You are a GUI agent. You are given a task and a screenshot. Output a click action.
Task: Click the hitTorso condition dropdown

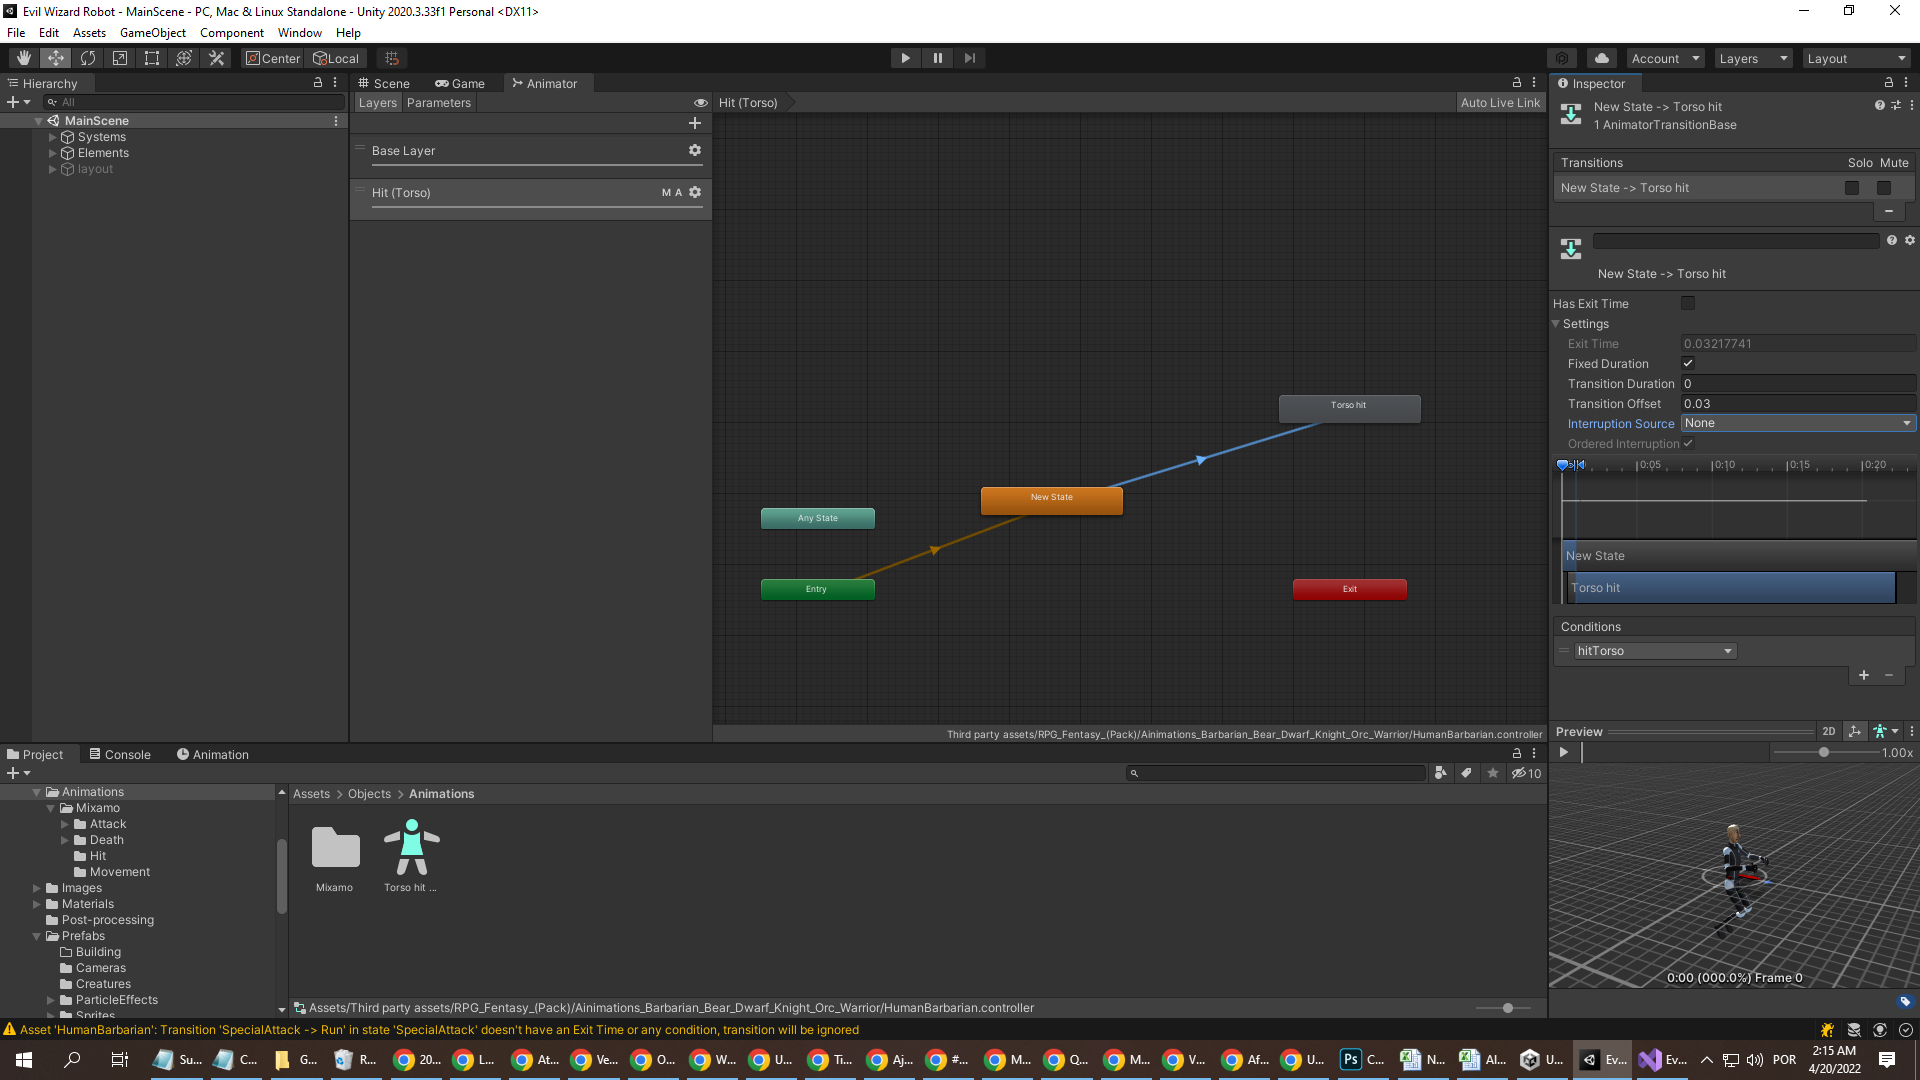click(1652, 650)
